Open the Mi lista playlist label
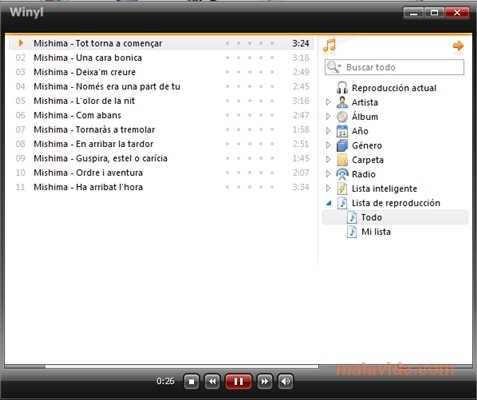This screenshot has height=400, width=477. tap(376, 232)
